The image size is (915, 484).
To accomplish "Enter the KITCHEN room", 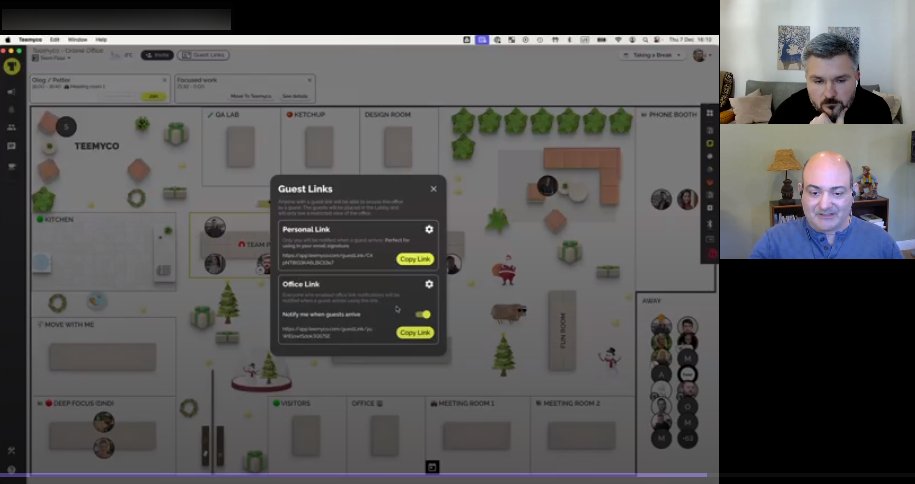I will click(x=104, y=252).
